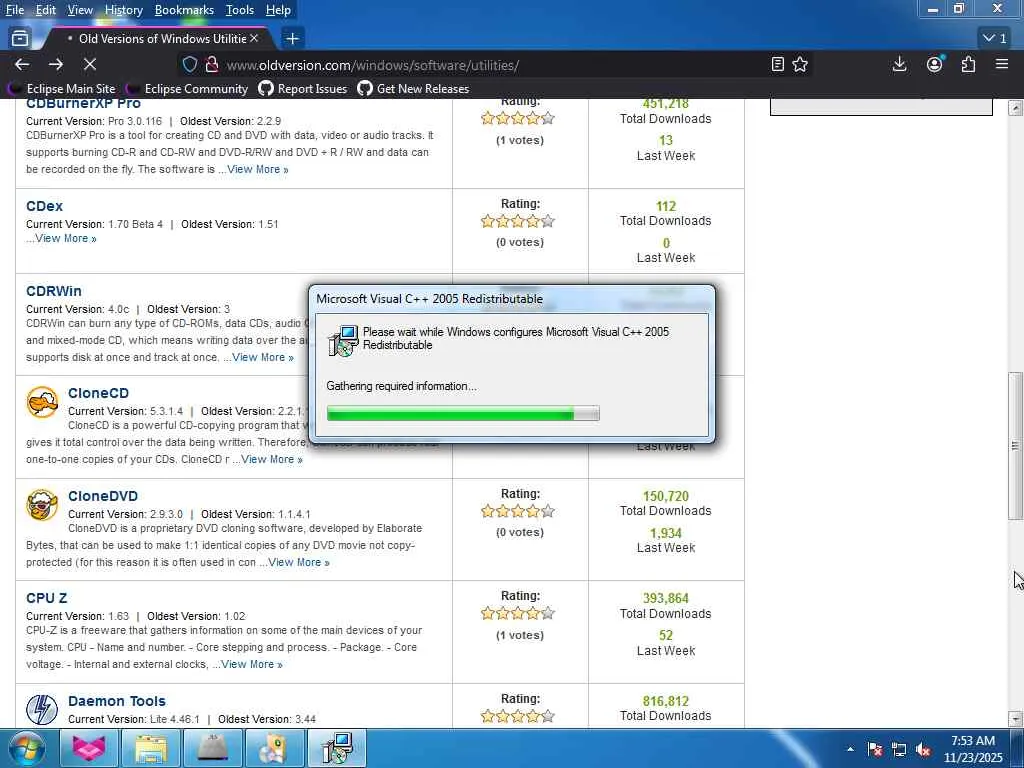
Task: Rate CloneDVD using its star rating
Action: [x=518, y=511]
